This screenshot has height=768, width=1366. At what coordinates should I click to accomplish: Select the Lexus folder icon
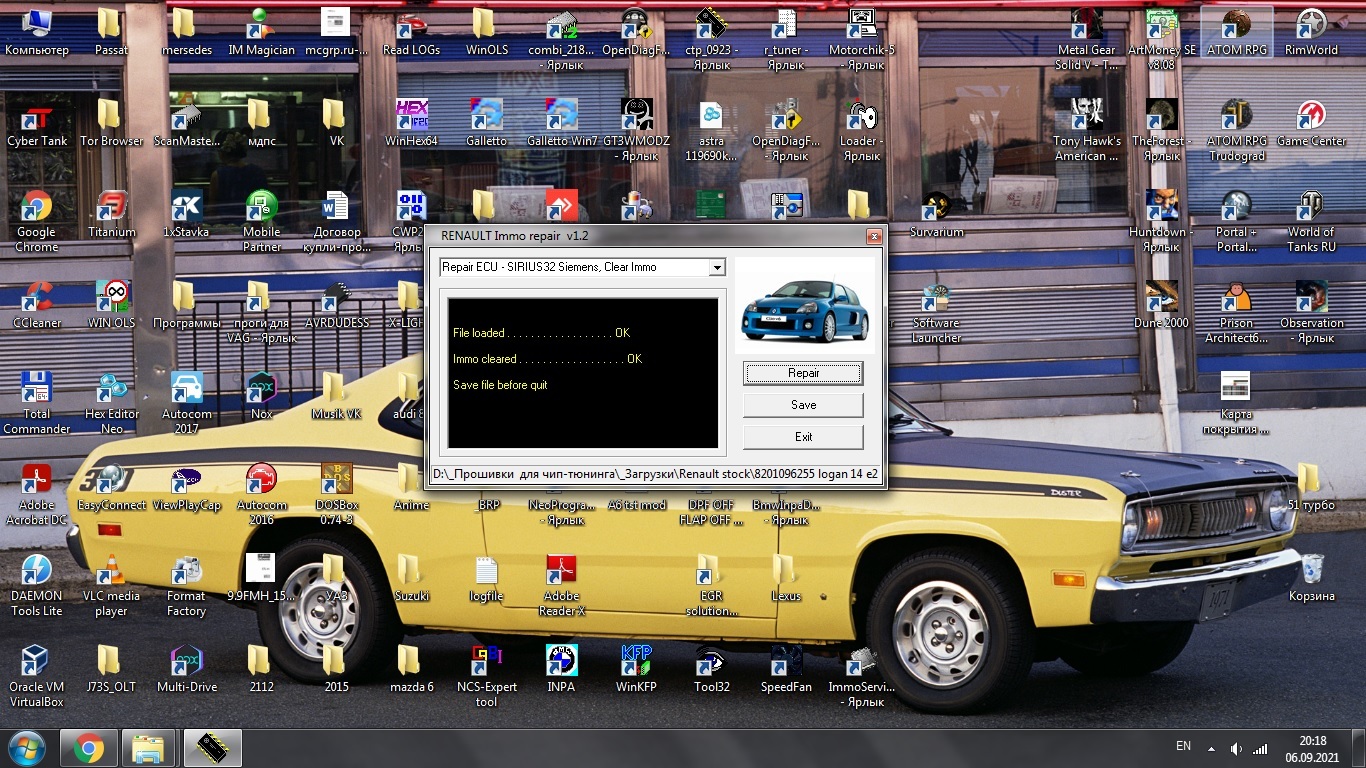pos(786,578)
